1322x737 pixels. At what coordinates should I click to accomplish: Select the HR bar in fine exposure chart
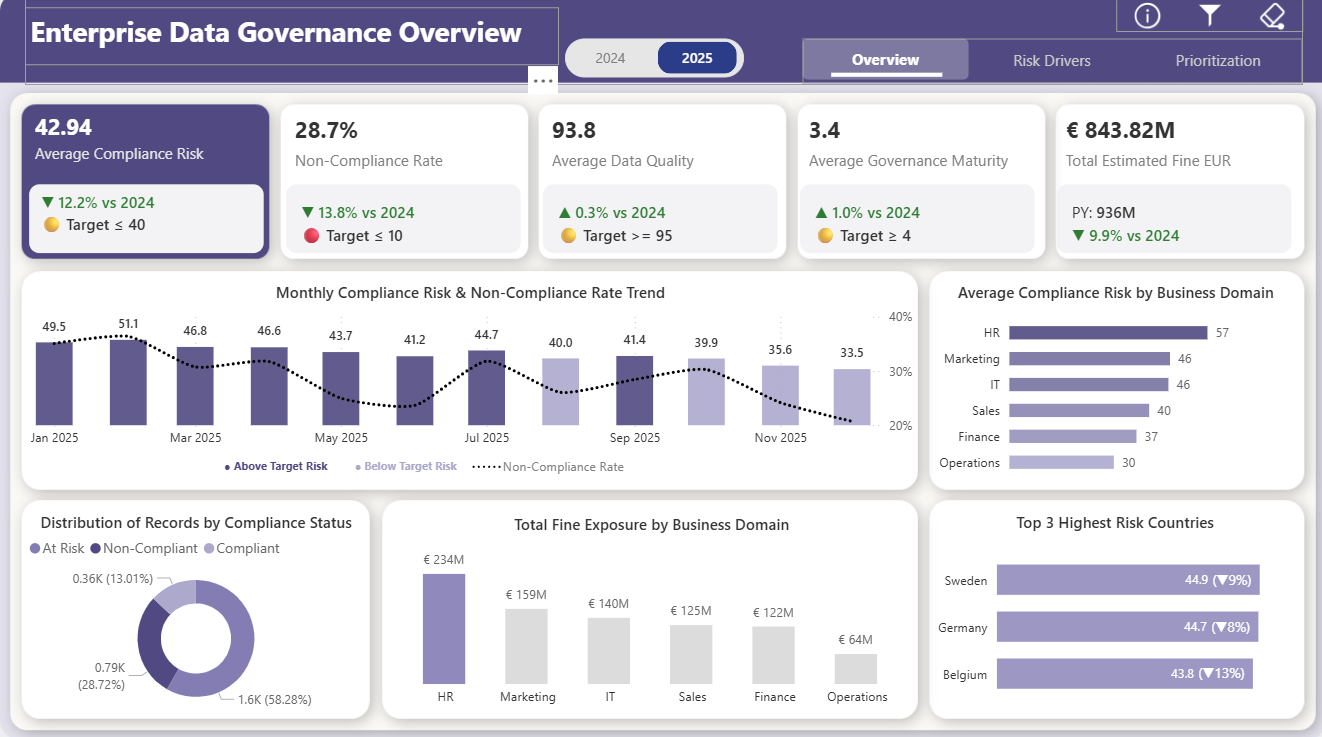pos(445,631)
